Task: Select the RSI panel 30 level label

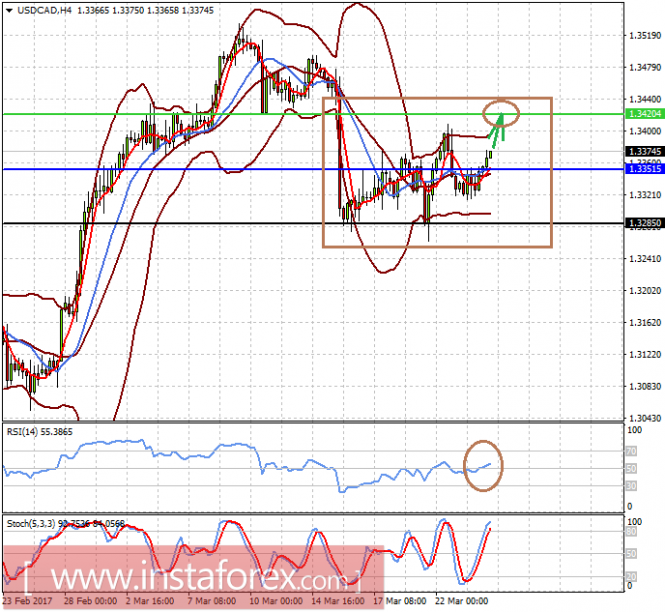Action: 631,486
